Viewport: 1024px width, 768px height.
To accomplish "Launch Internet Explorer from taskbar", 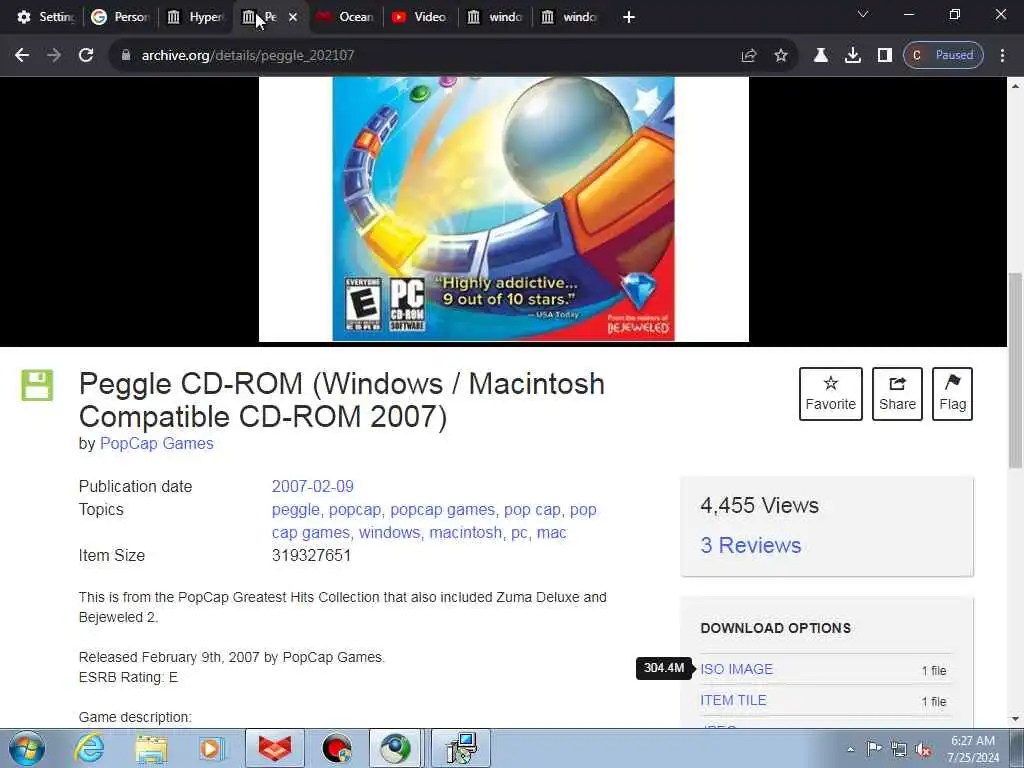I will click(89, 748).
